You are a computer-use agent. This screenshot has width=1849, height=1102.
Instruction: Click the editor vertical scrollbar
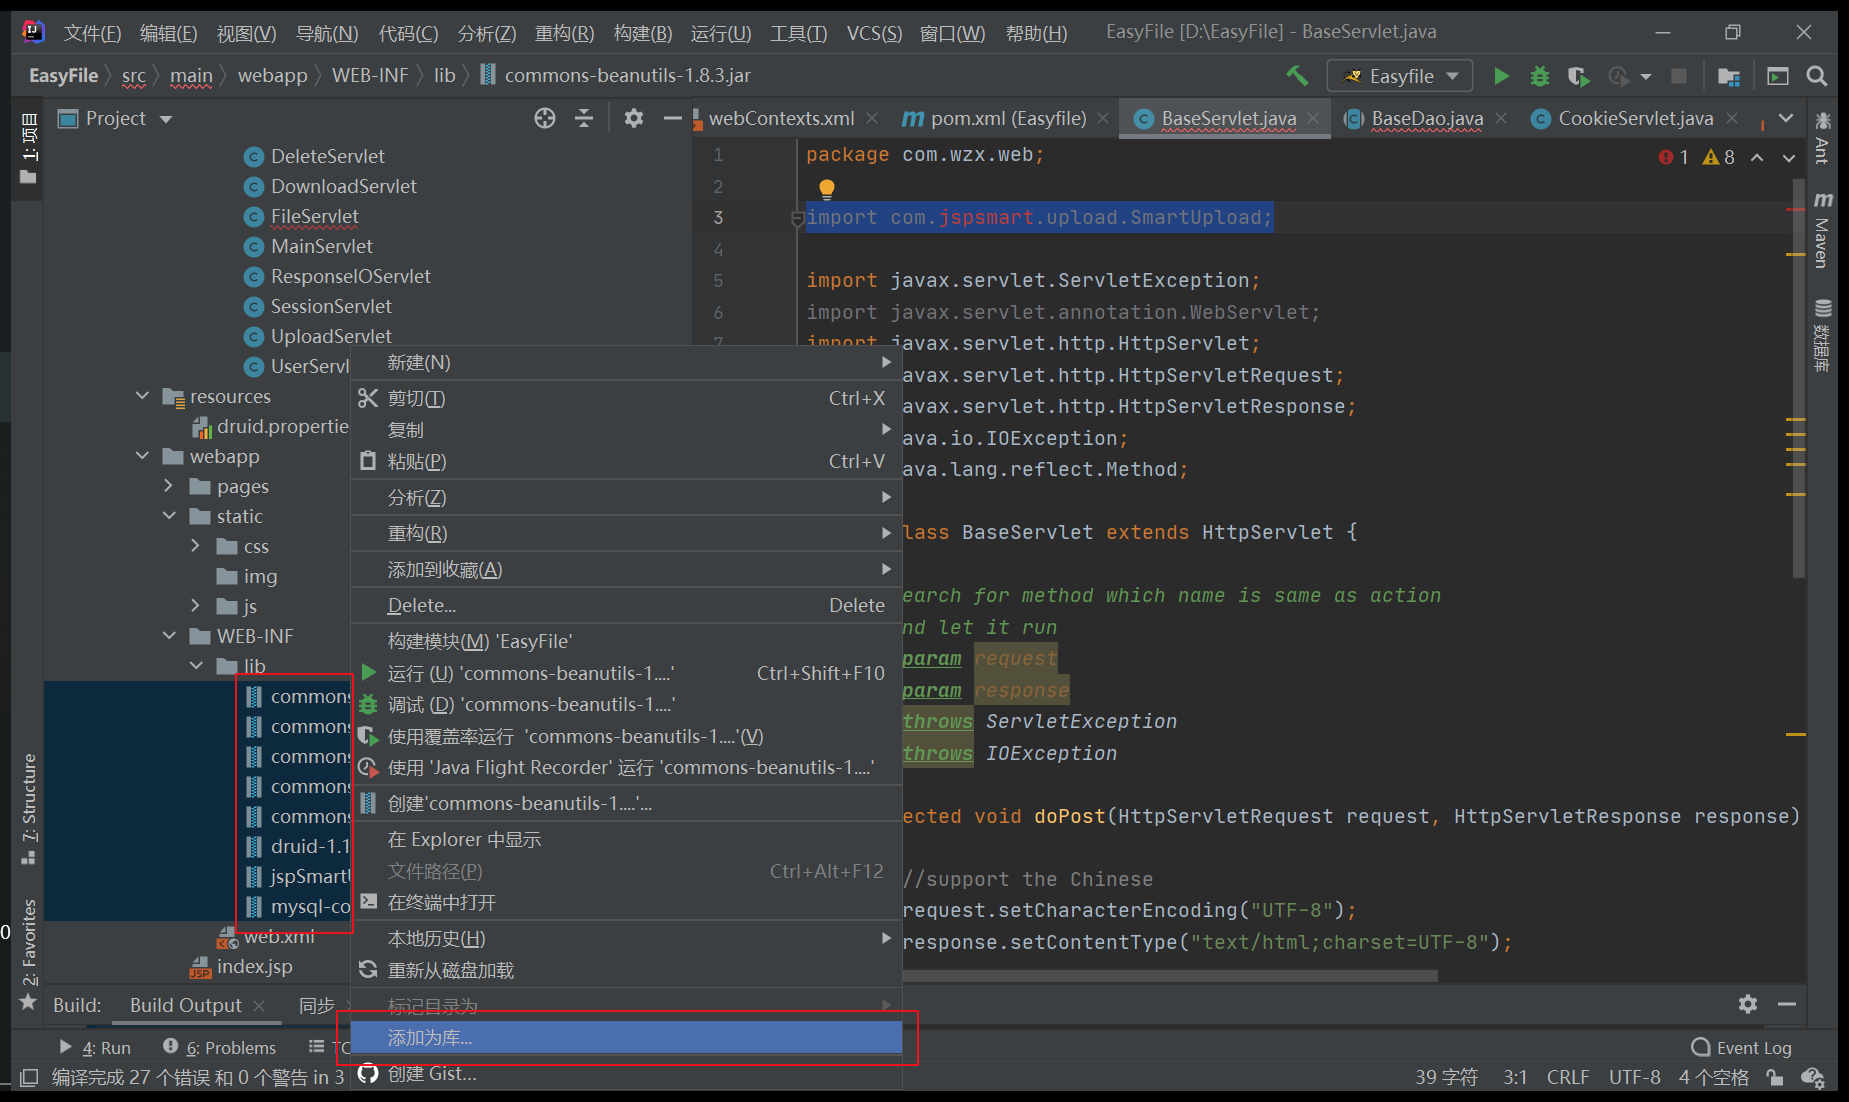pos(1798,380)
